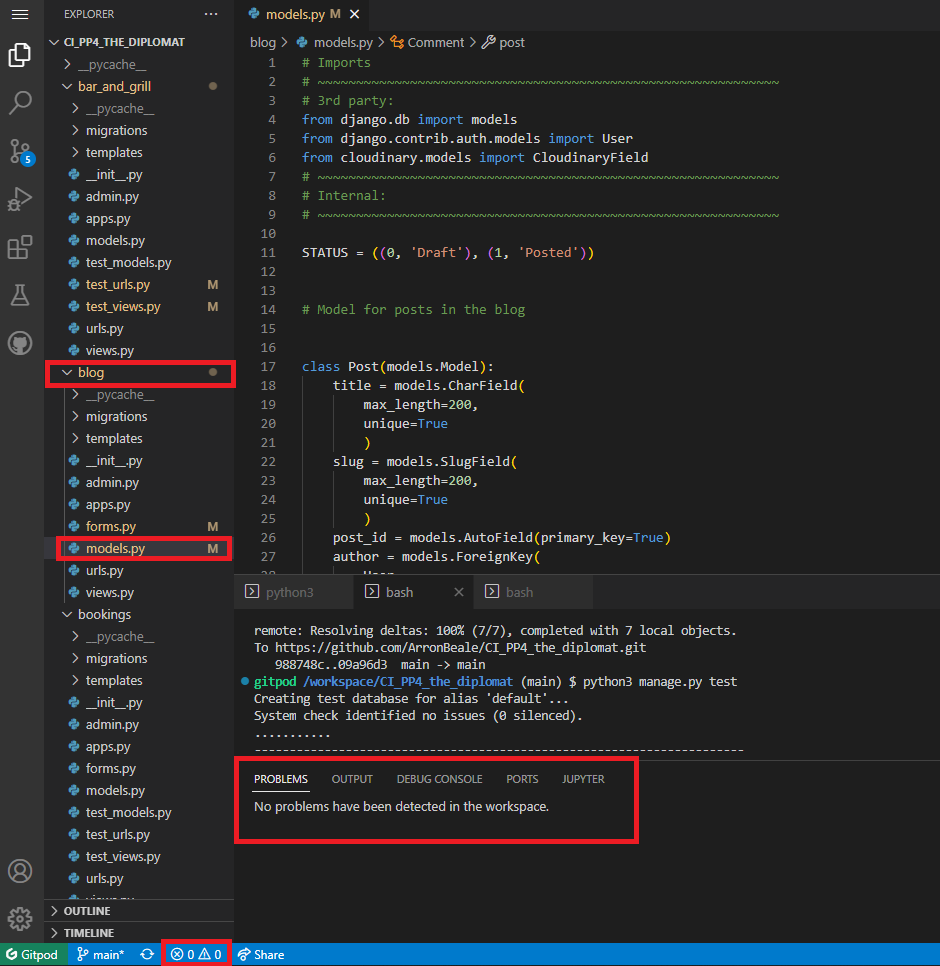This screenshot has height=966, width=940.
Task: Select the PROBLEMS panel tab
Action: (x=281, y=779)
